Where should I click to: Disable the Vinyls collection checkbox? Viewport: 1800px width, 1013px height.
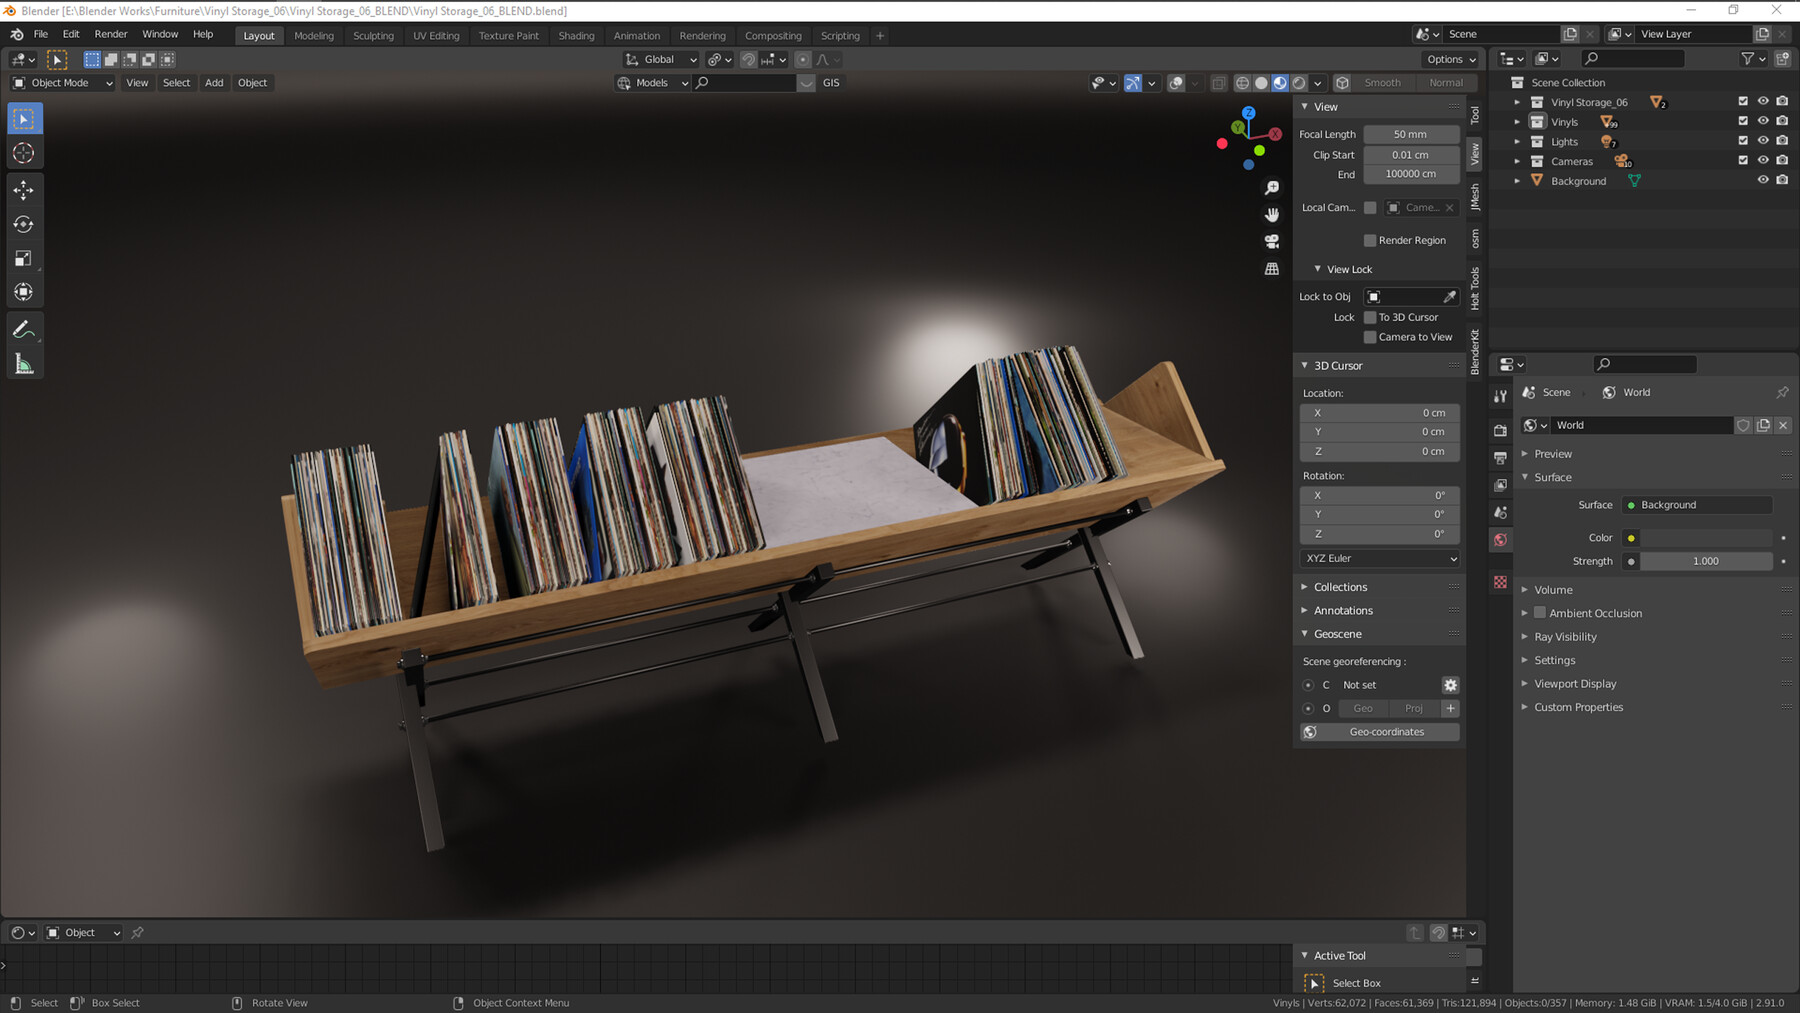click(x=1744, y=121)
